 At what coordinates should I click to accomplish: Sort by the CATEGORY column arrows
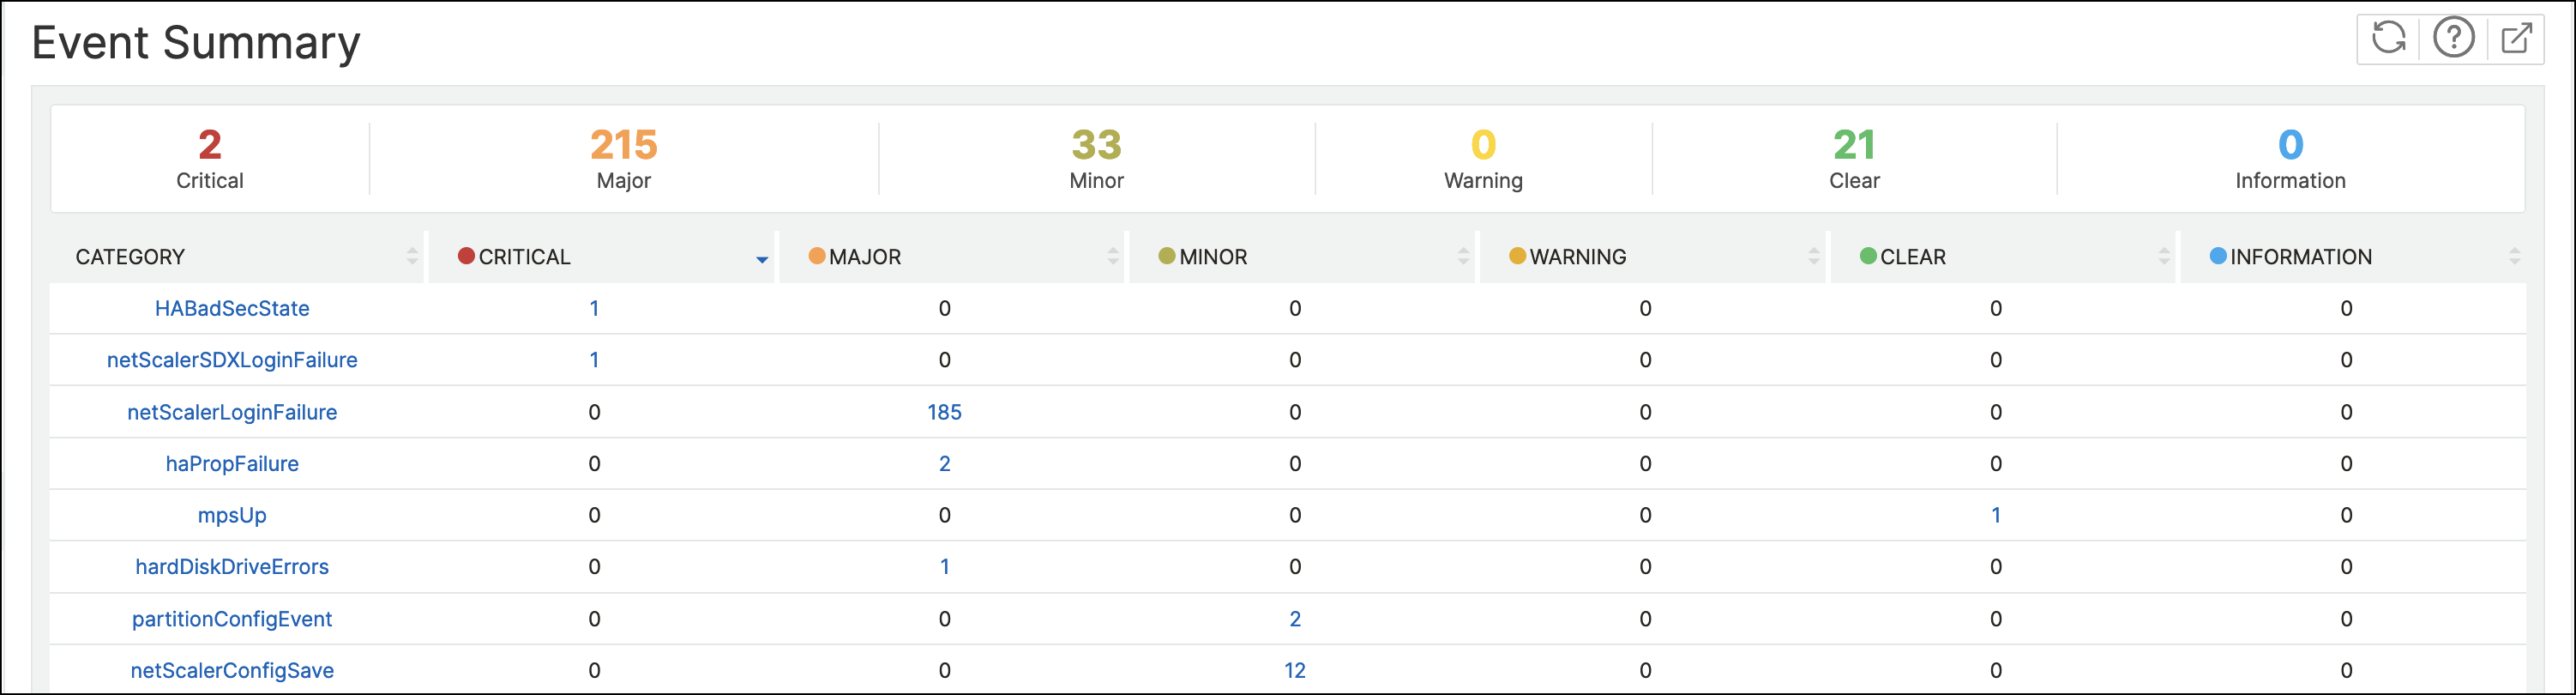(412, 257)
